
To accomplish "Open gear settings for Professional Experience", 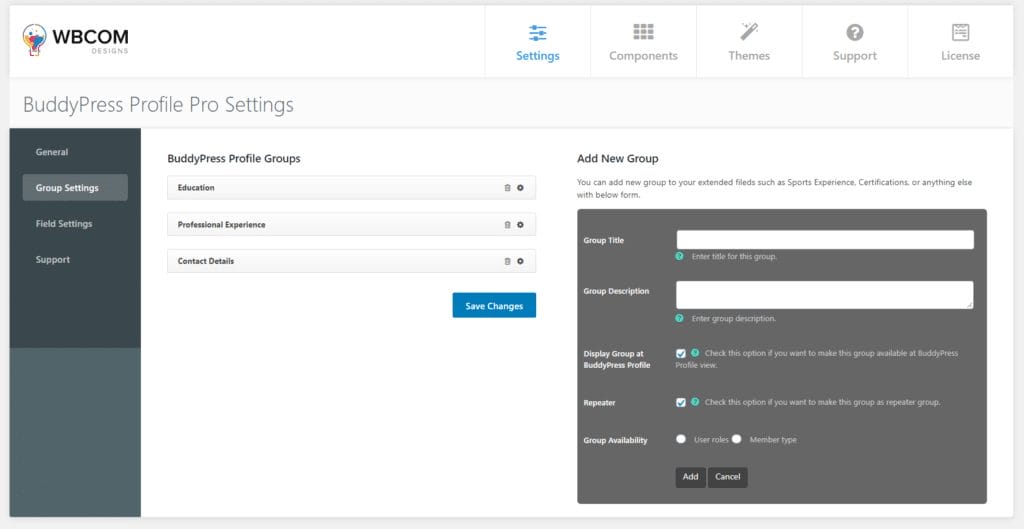I will (520, 225).
